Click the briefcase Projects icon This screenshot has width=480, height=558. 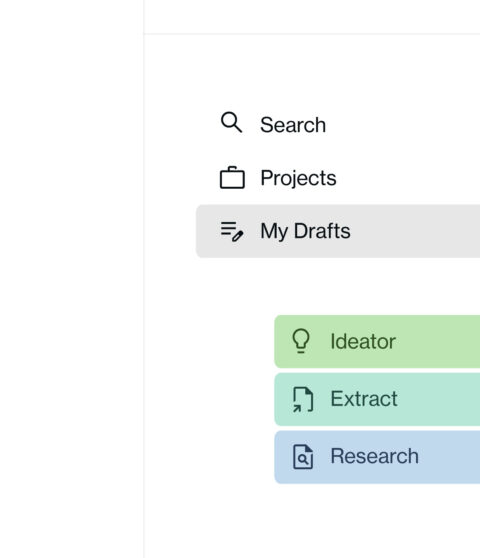[x=232, y=177]
